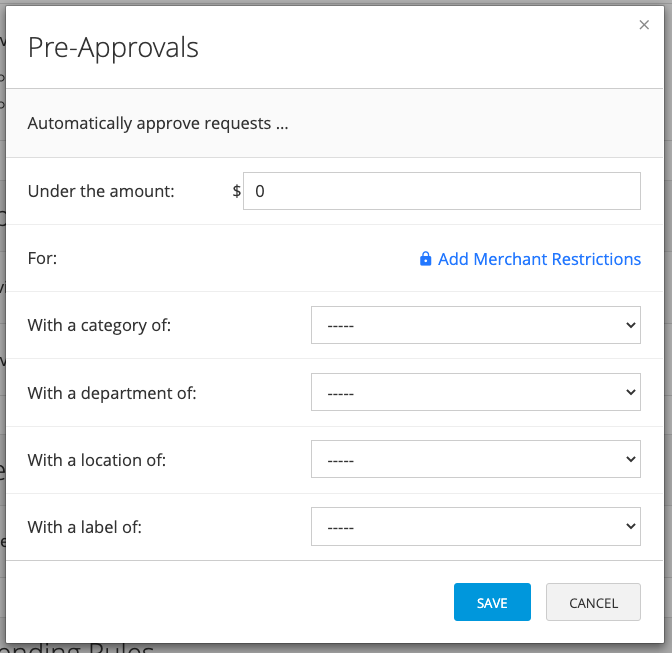Click the Pre-Approvals dialog title
Screen dimensions: 672x653
coord(113,47)
